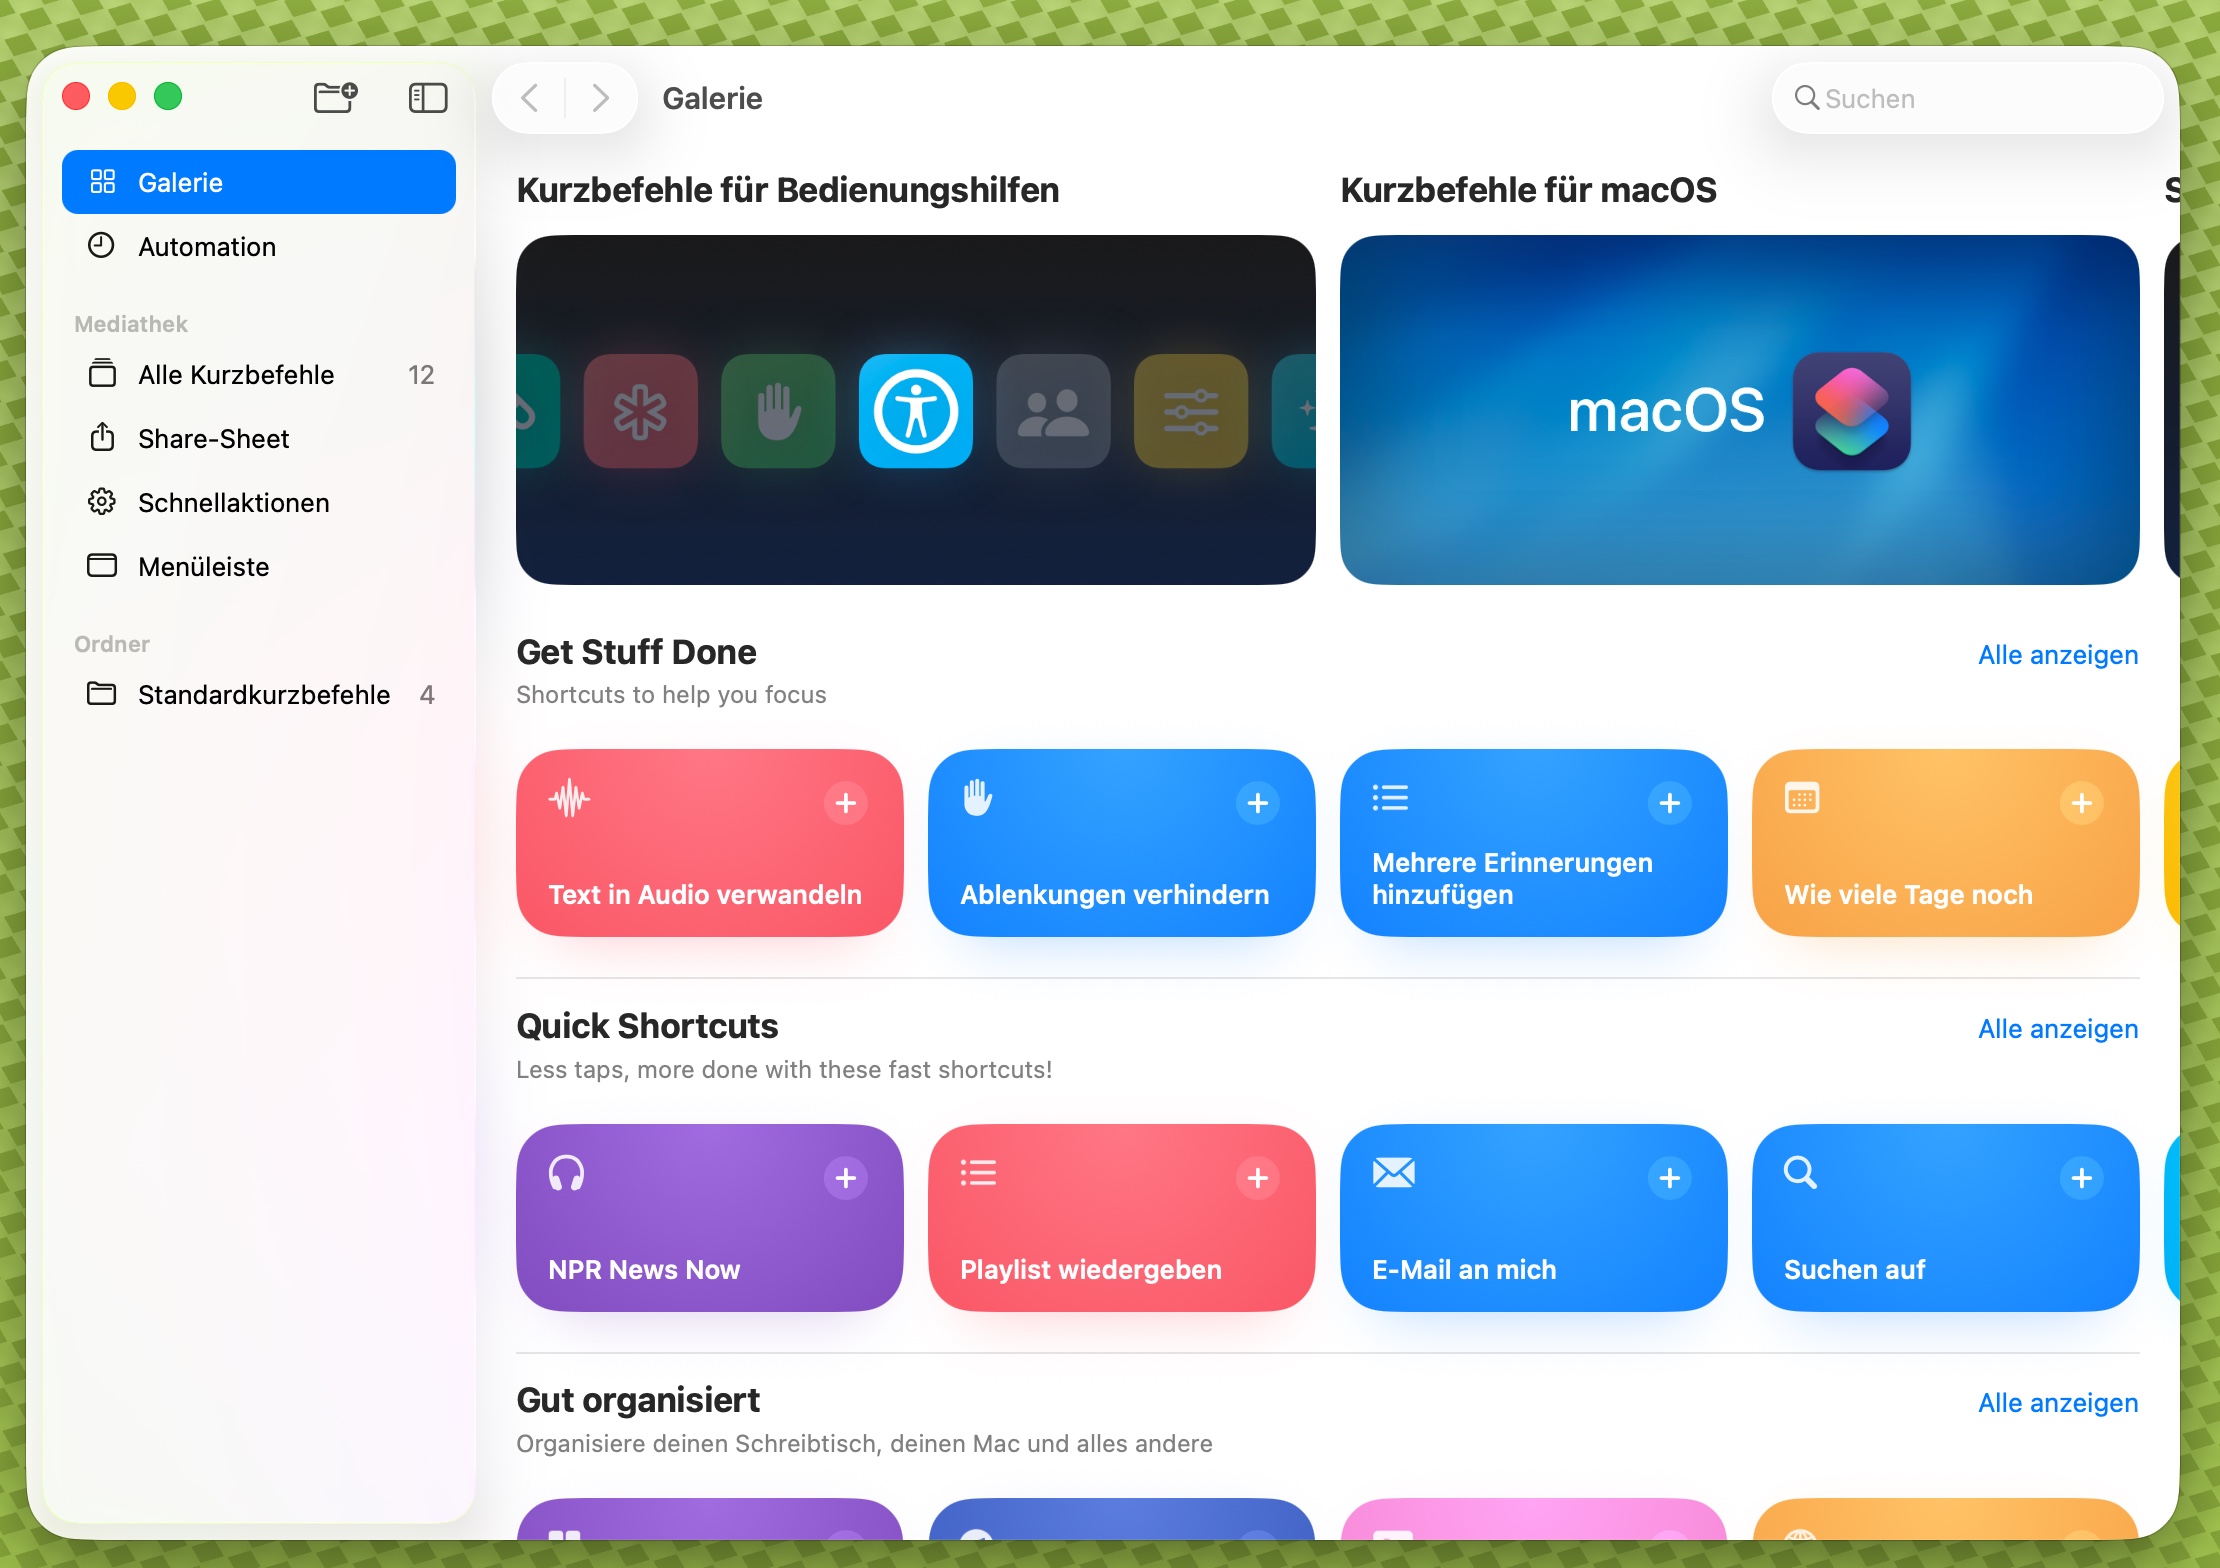Open the Text in Audio verwandeln shortcut
The image size is (2220, 1568).
709,843
